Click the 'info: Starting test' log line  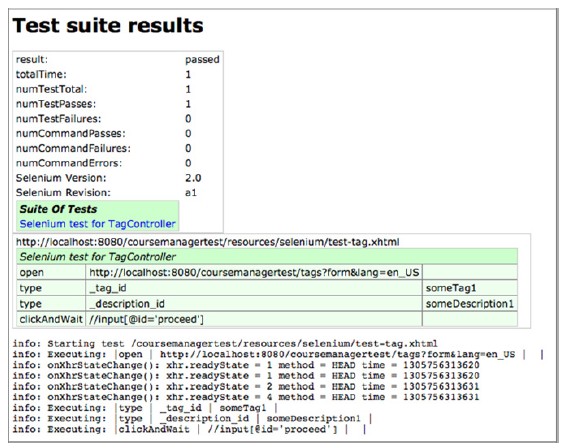click(225, 343)
